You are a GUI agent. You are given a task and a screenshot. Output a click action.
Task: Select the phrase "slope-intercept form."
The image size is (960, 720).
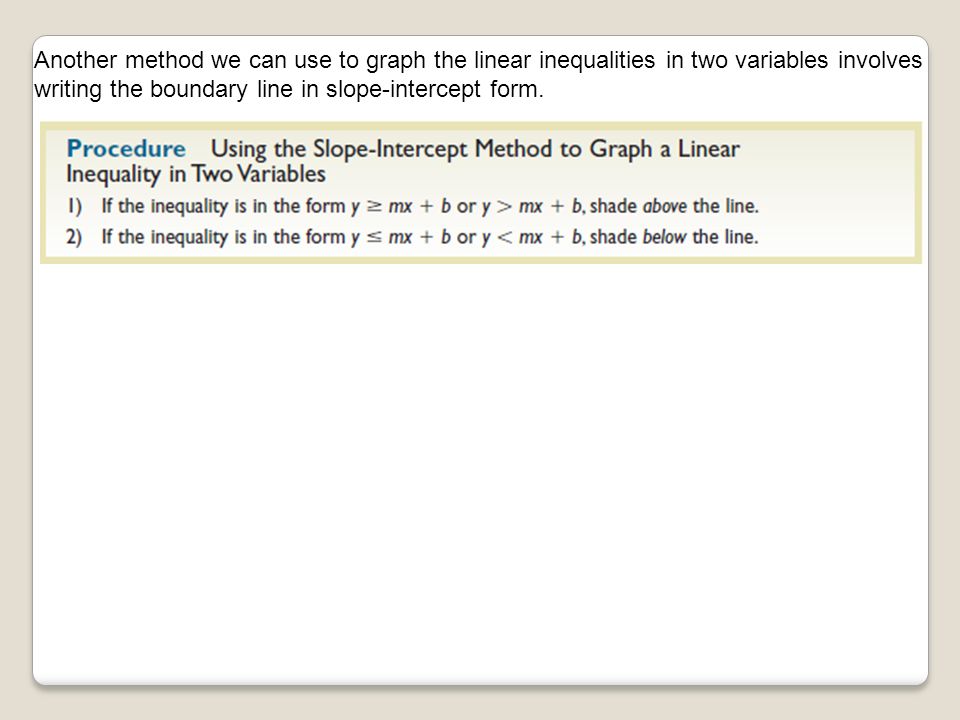pos(435,89)
